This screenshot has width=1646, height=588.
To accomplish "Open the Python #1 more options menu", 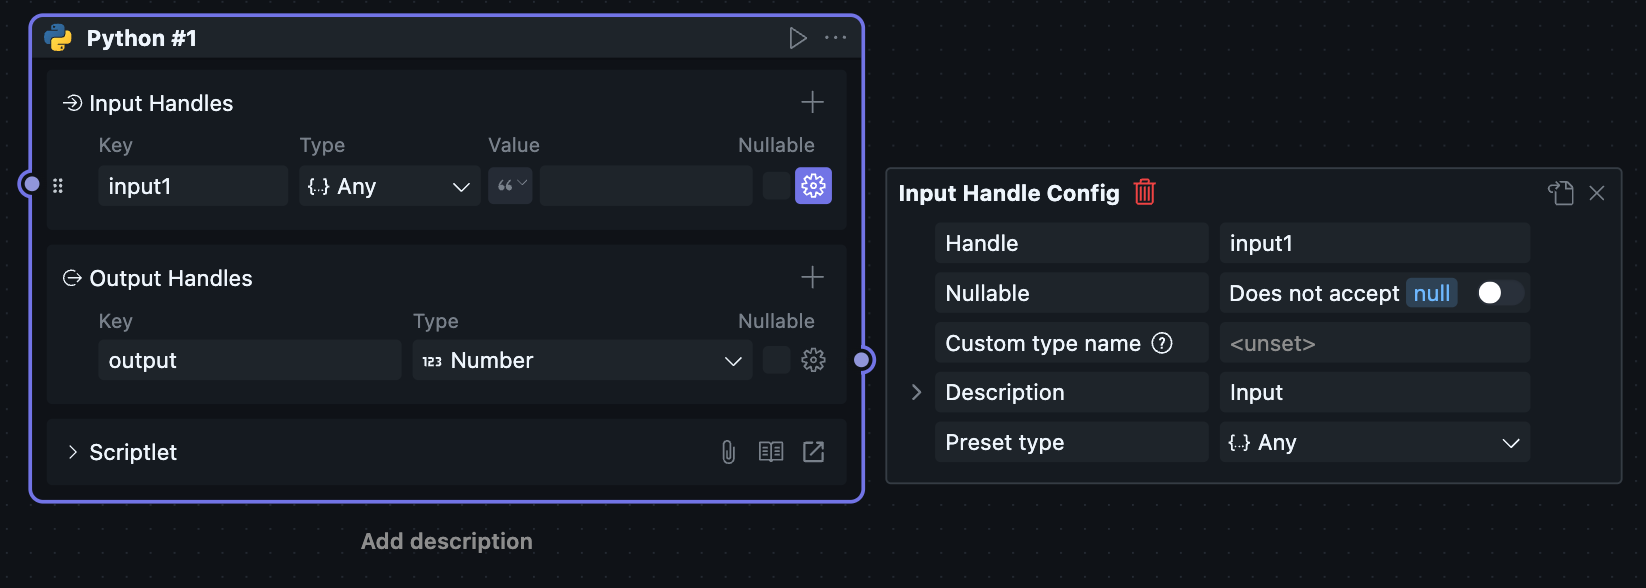I will (x=835, y=38).
